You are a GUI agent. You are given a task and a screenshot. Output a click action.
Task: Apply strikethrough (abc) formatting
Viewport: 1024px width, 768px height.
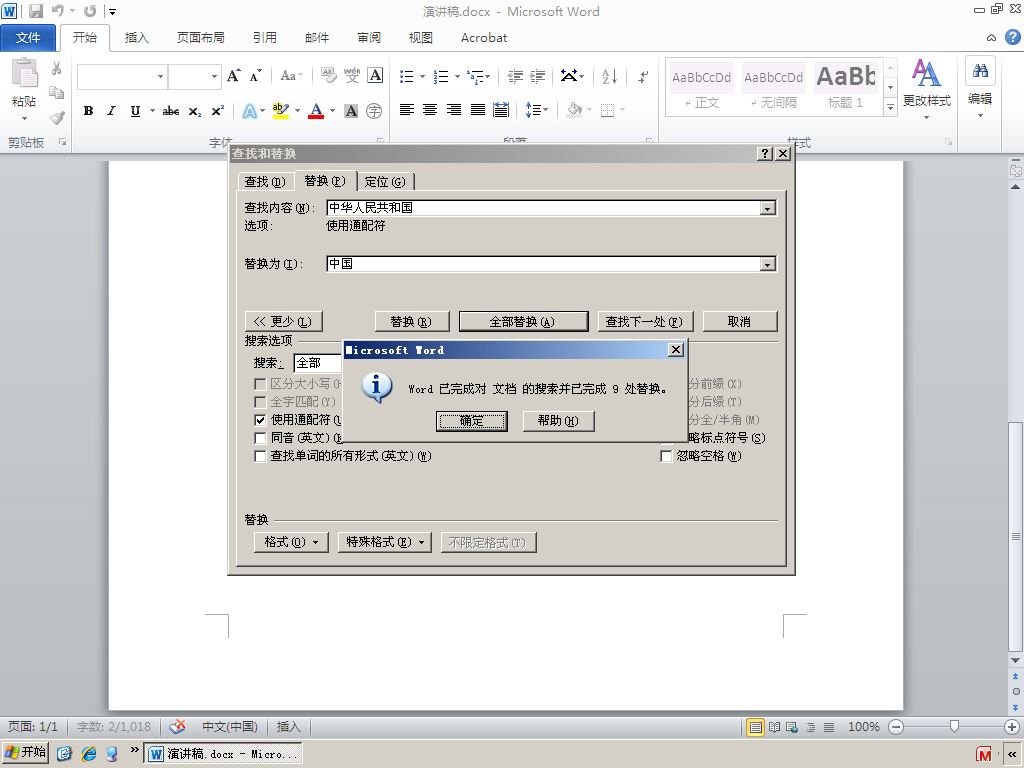point(170,111)
